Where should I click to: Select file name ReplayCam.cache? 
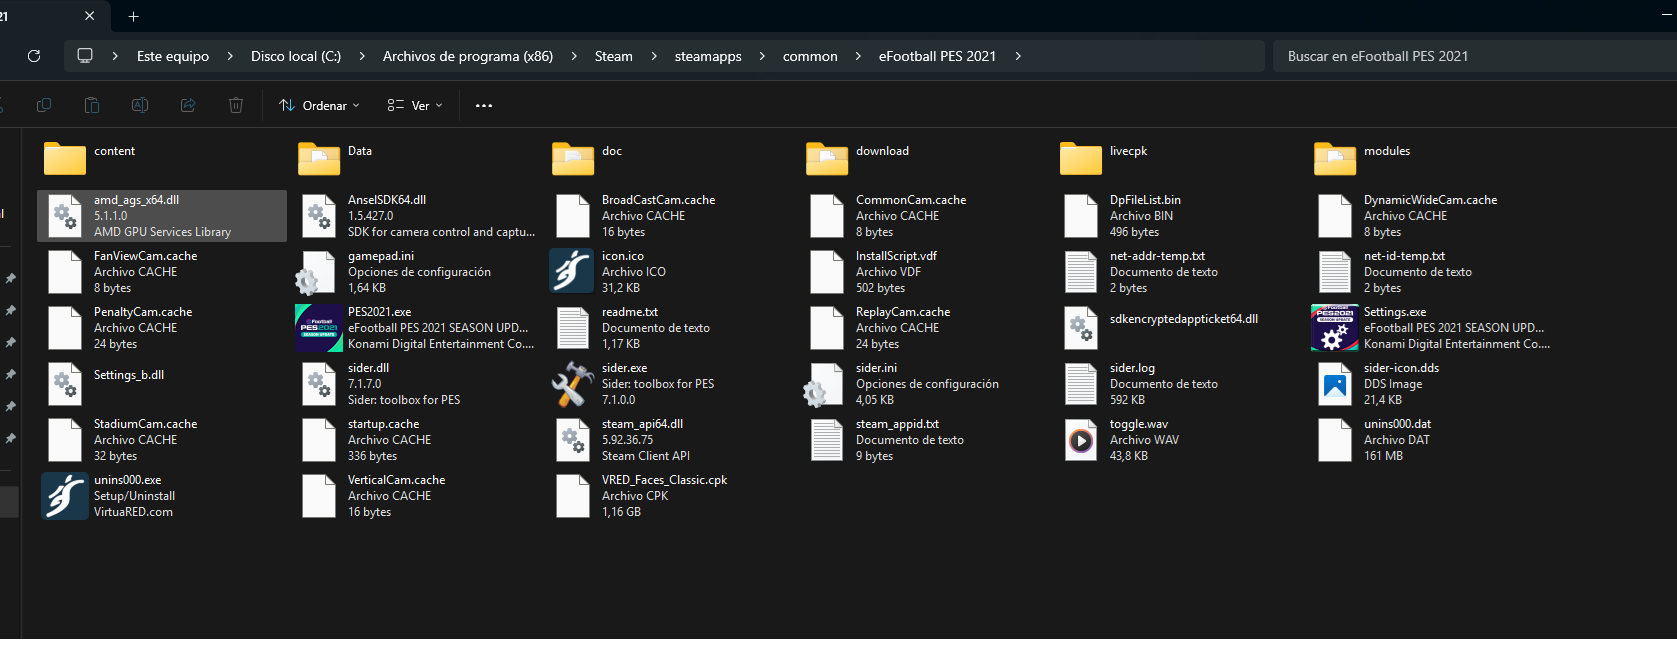coord(903,312)
